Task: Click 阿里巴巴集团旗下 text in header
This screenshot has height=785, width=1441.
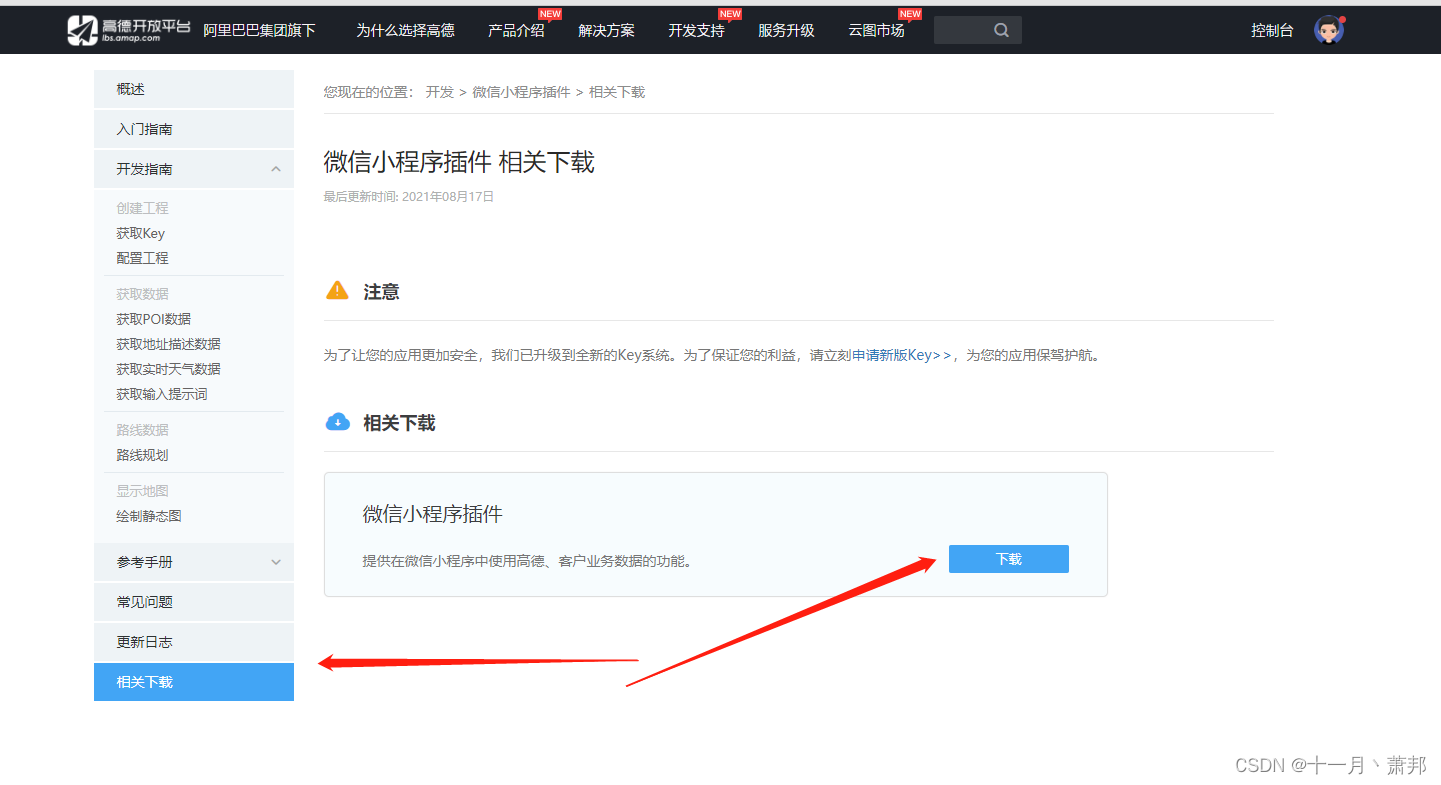Action: click(x=259, y=31)
